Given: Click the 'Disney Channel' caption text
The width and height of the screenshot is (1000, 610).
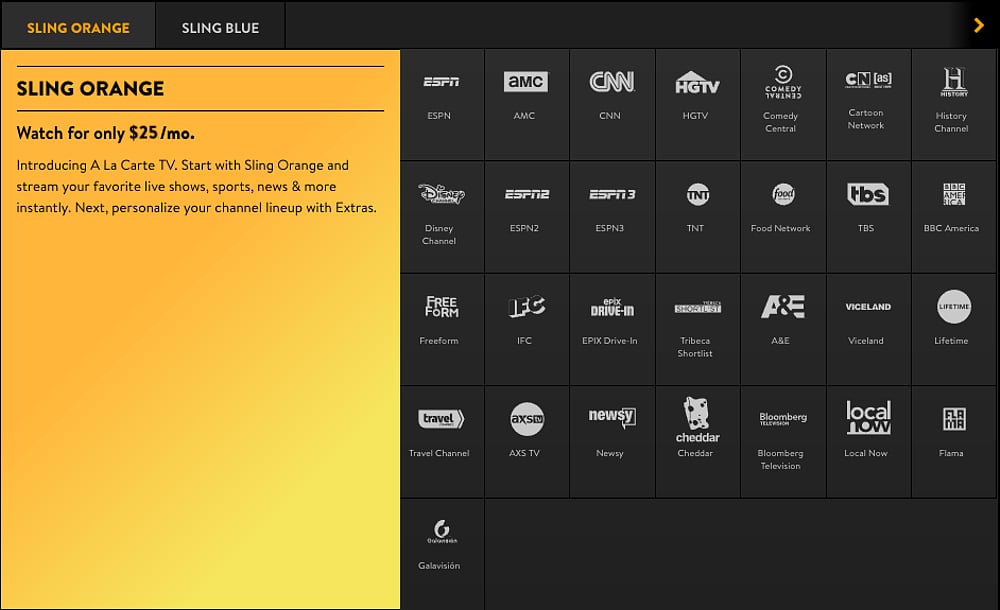Looking at the screenshot, I should (x=439, y=234).
